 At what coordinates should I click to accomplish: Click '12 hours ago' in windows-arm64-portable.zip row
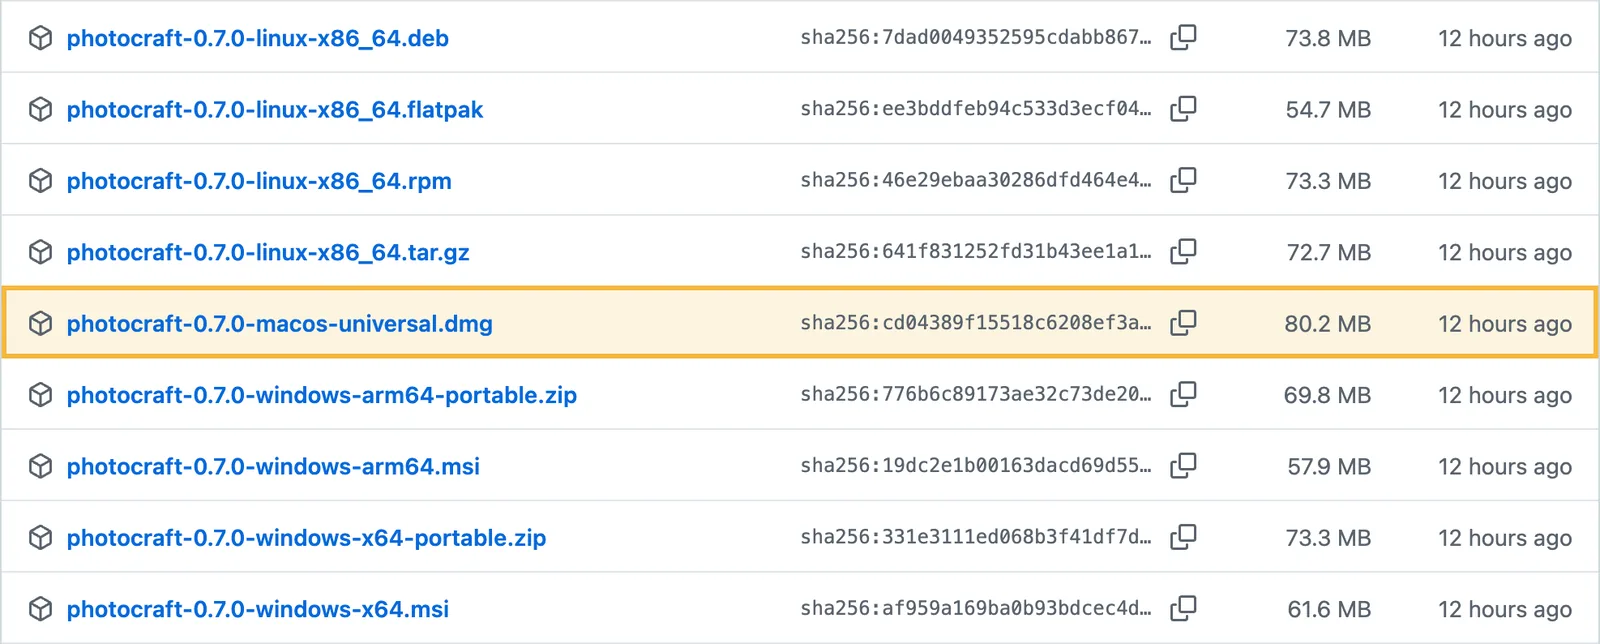[1505, 395]
